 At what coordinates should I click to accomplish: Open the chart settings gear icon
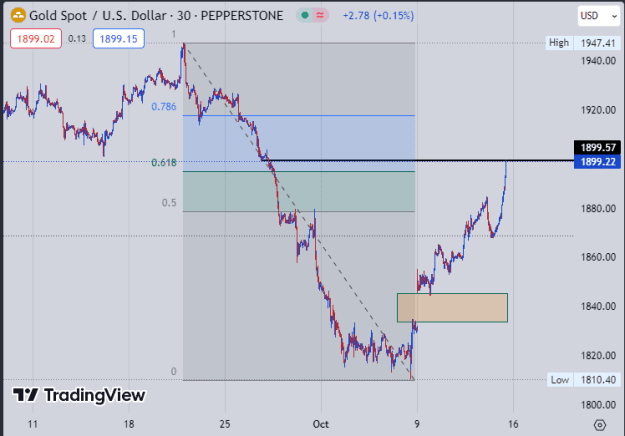coord(599,425)
